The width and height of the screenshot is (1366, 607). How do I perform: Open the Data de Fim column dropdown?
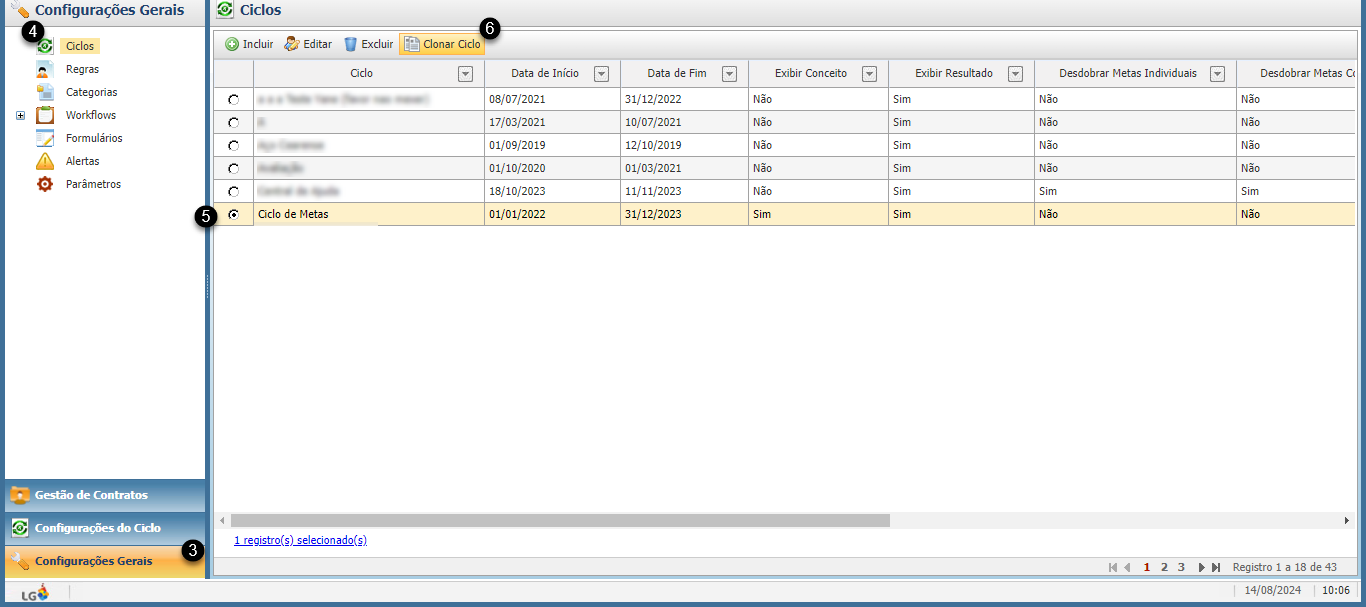pos(729,74)
